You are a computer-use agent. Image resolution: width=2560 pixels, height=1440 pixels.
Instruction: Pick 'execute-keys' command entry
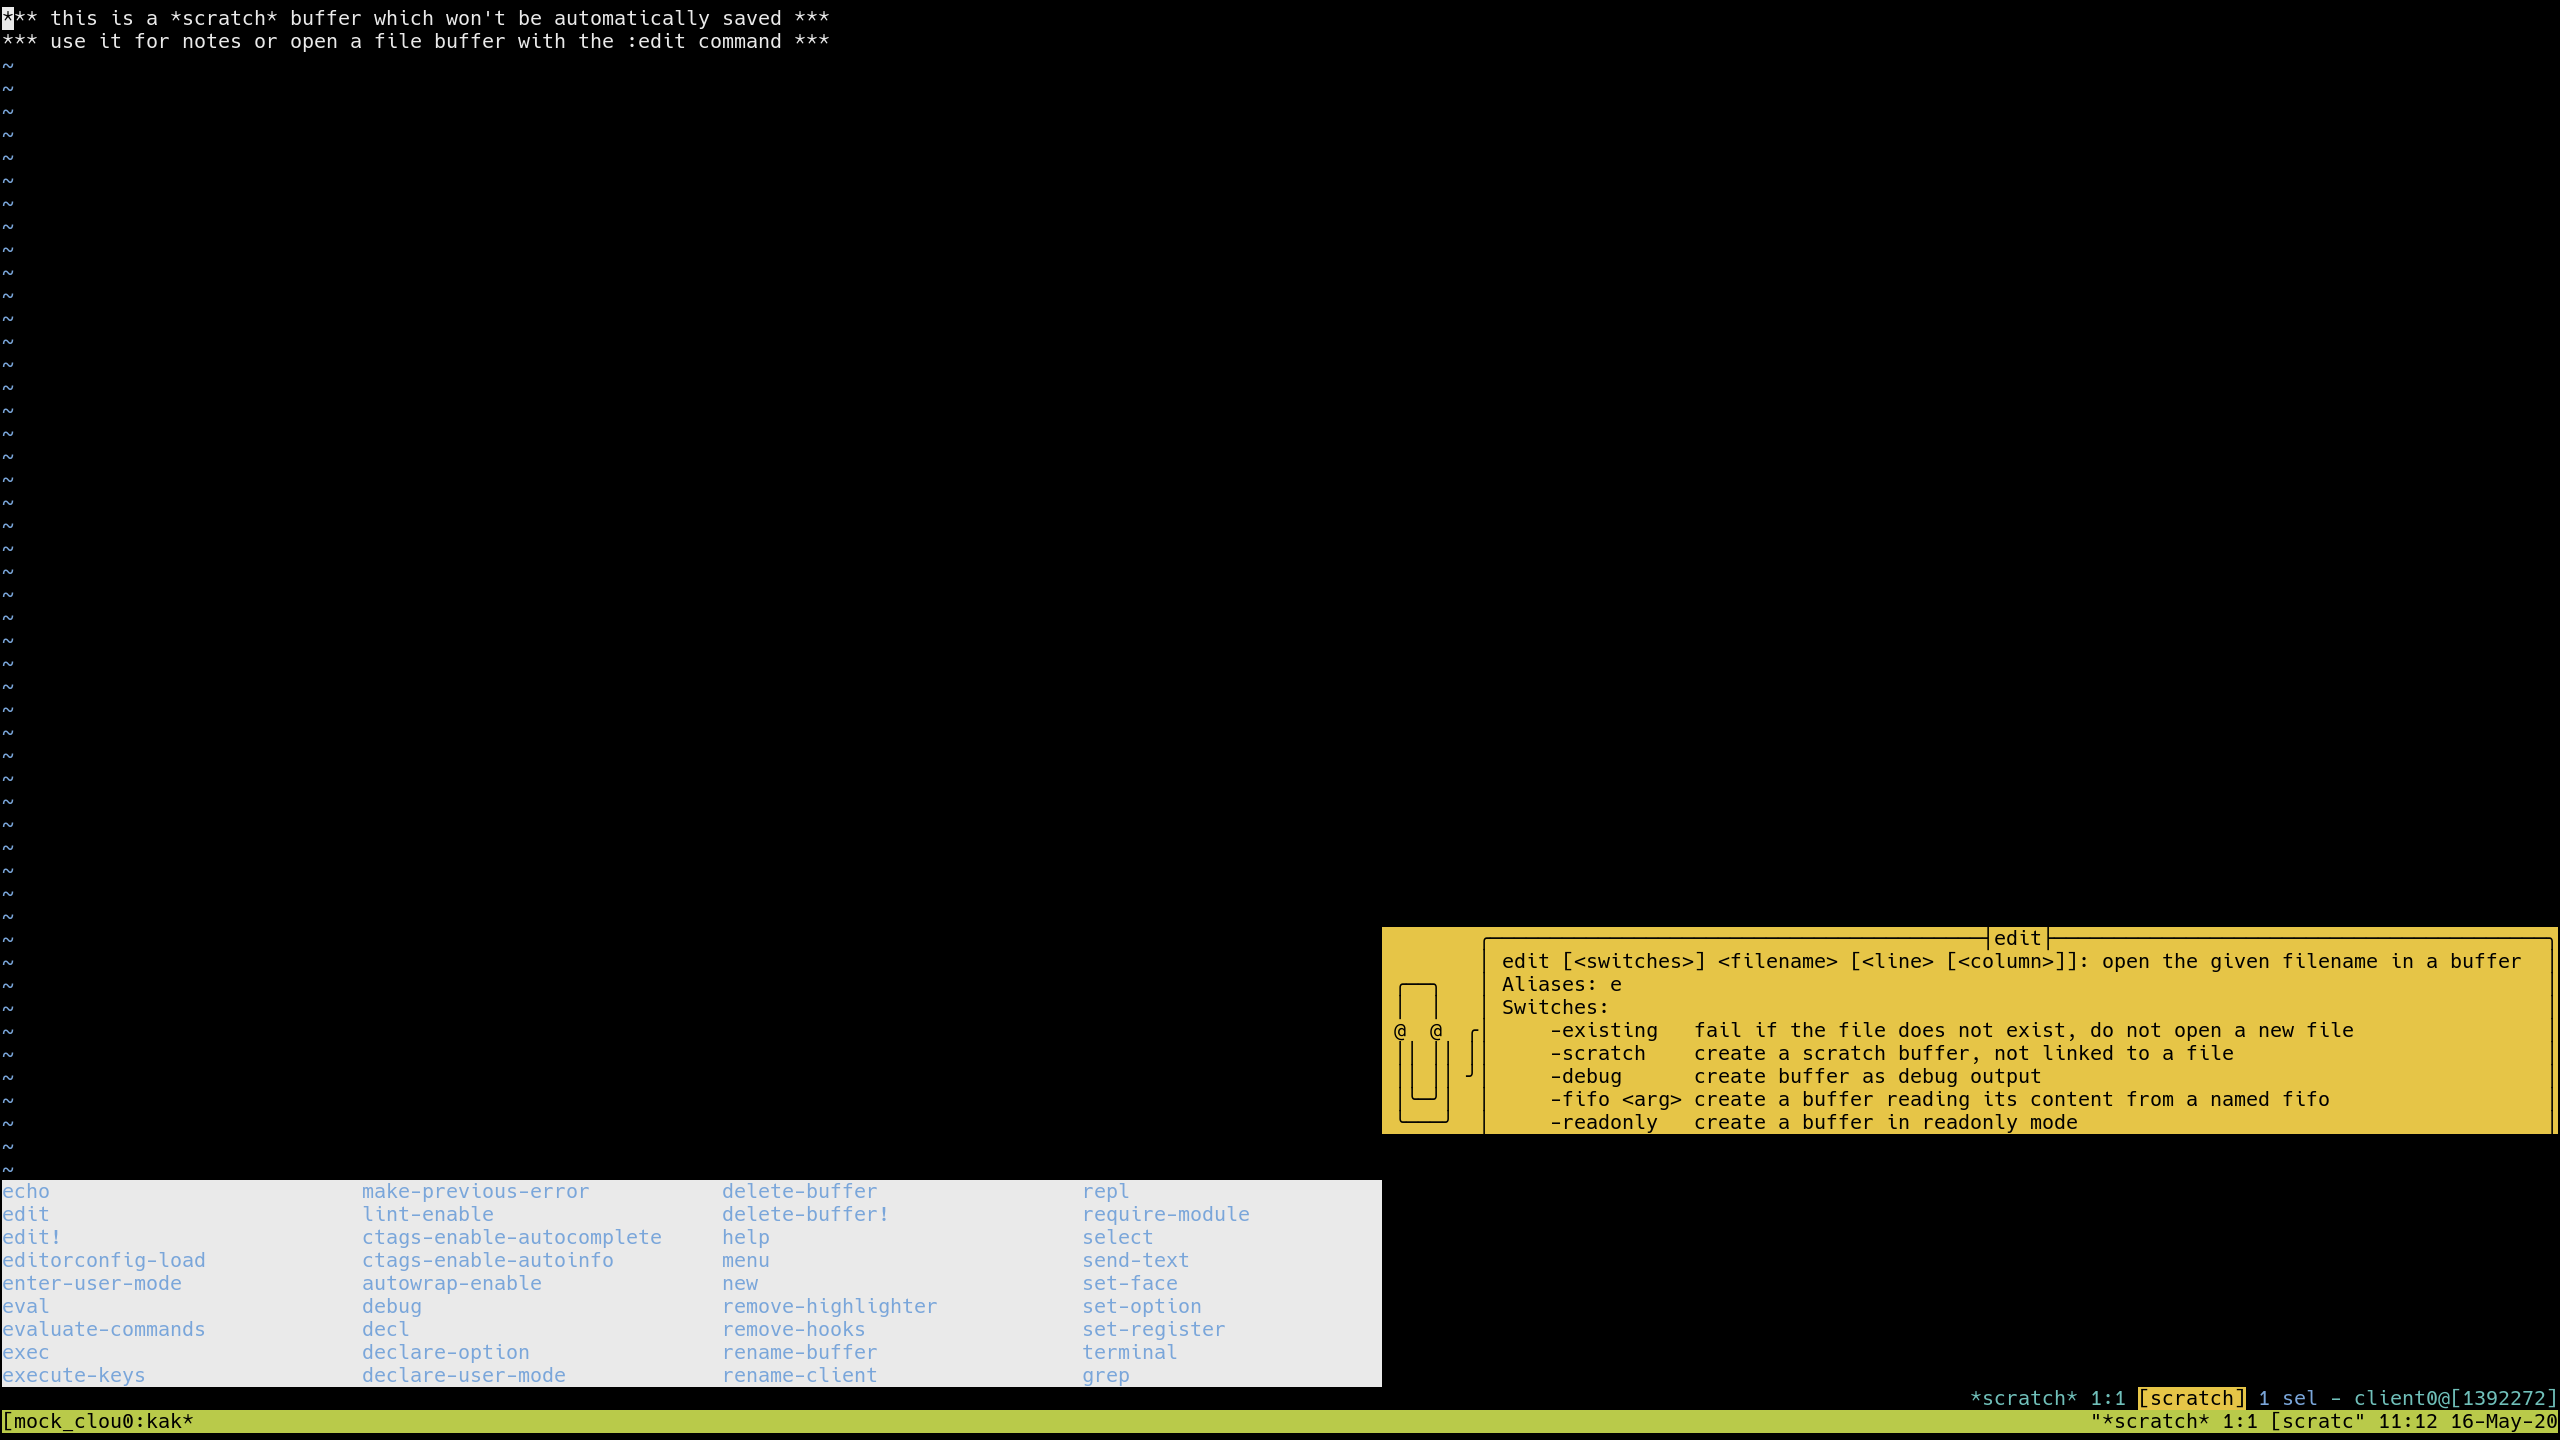74,1375
